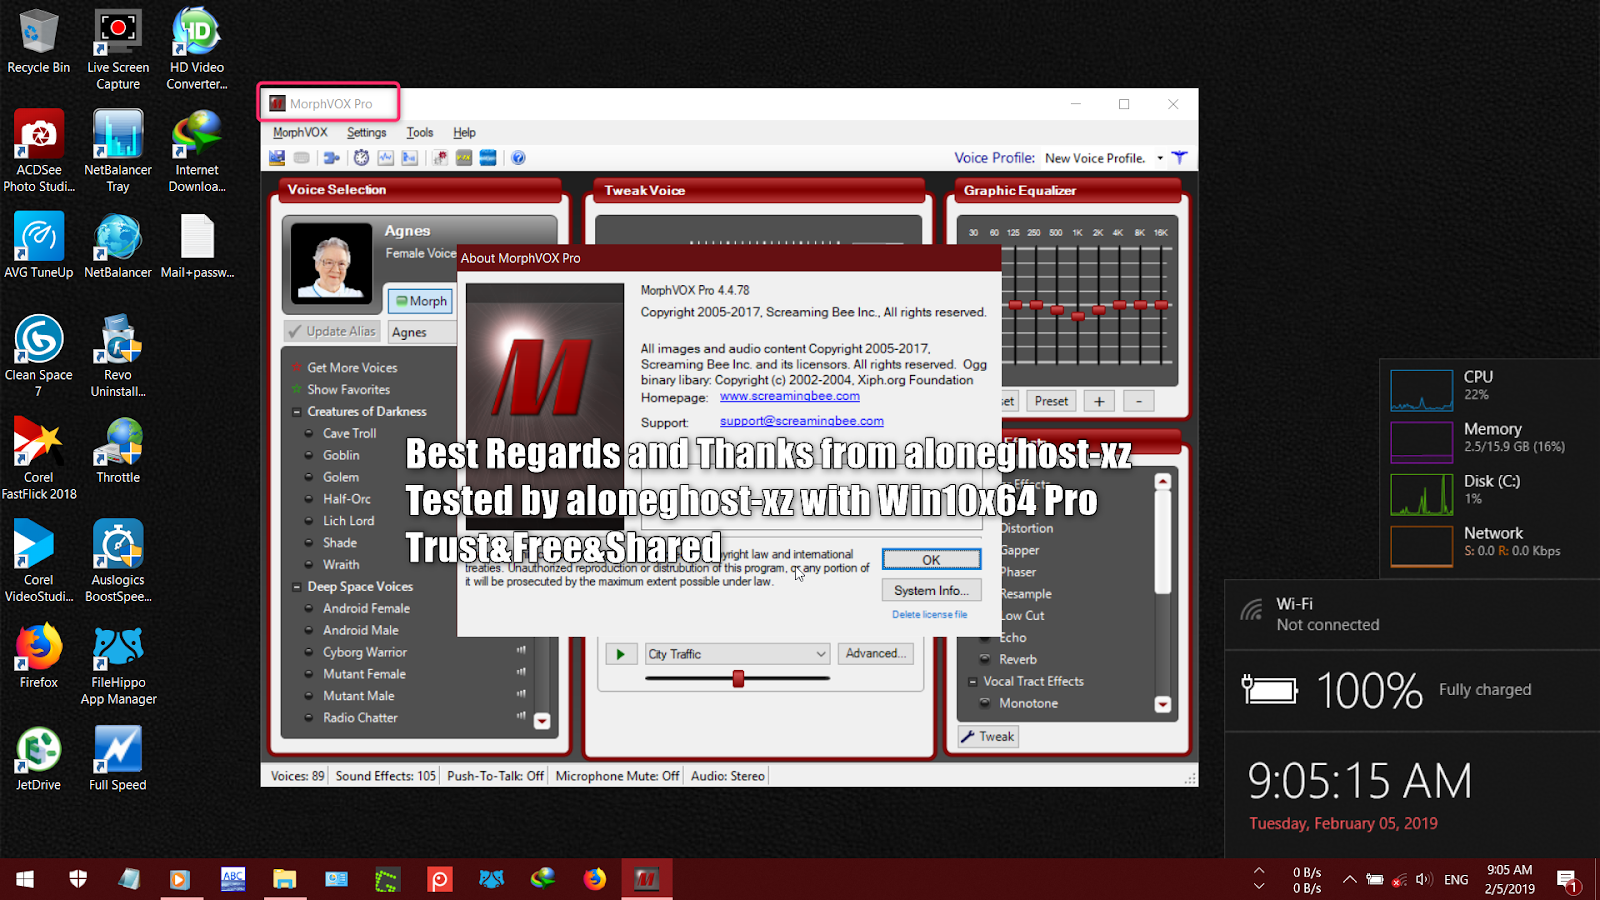Play the background sound preview

[620, 654]
